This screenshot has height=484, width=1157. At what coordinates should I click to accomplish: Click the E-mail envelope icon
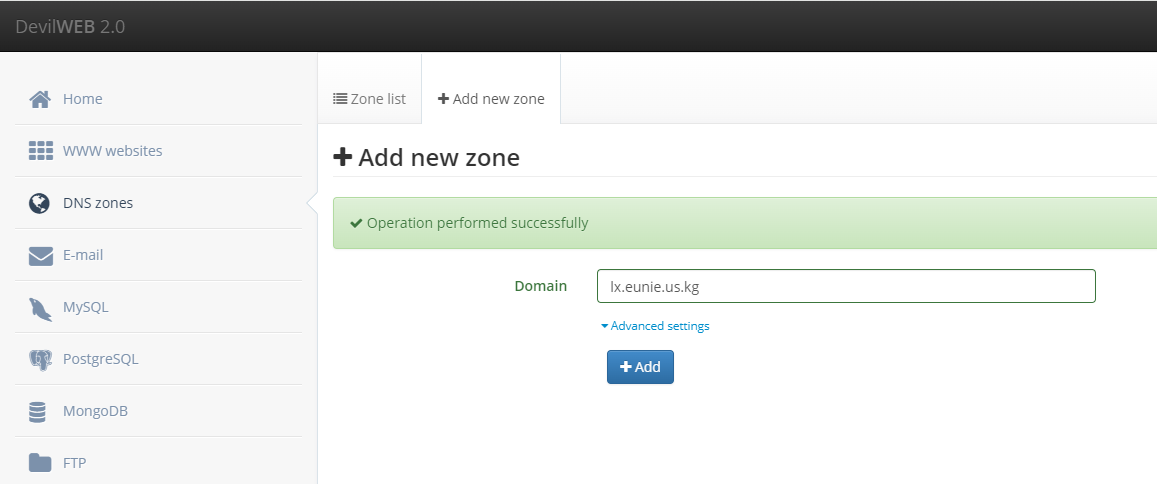click(41, 255)
